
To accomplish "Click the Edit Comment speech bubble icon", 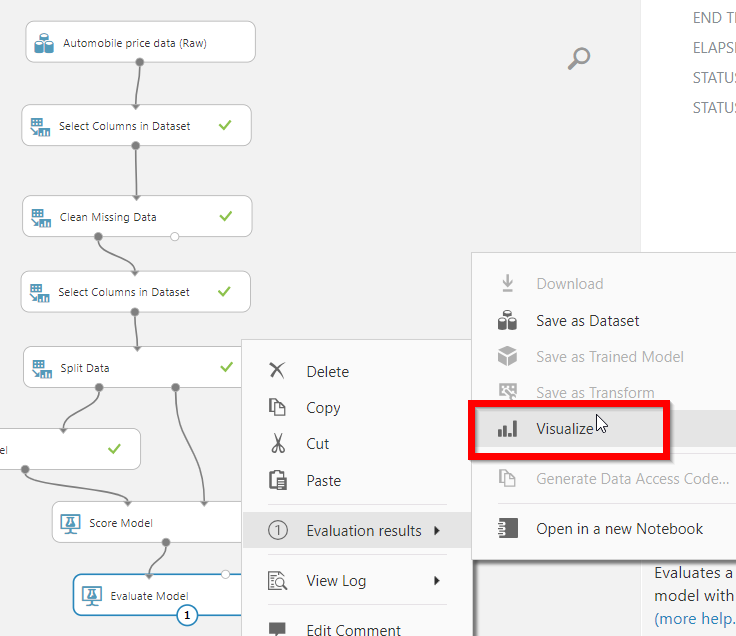I will pos(277,628).
